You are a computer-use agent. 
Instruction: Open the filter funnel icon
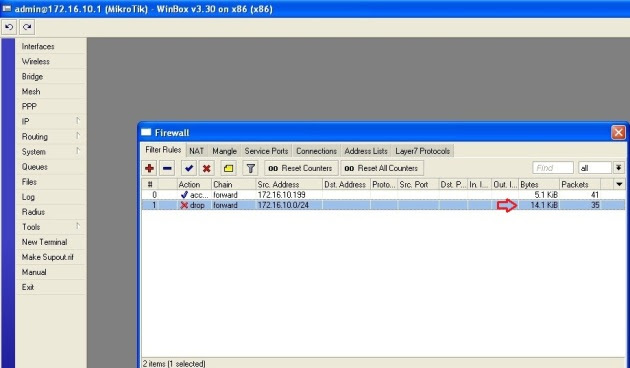point(250,168)
